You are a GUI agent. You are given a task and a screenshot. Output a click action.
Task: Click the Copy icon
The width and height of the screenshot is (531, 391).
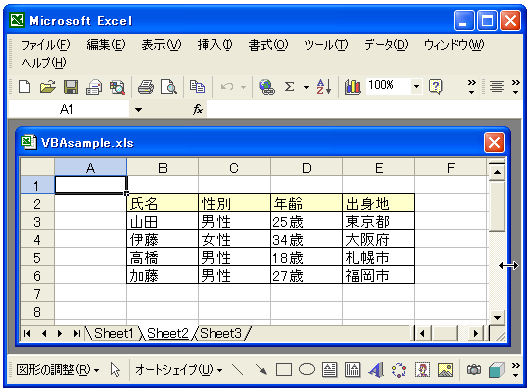coord(197,87)
